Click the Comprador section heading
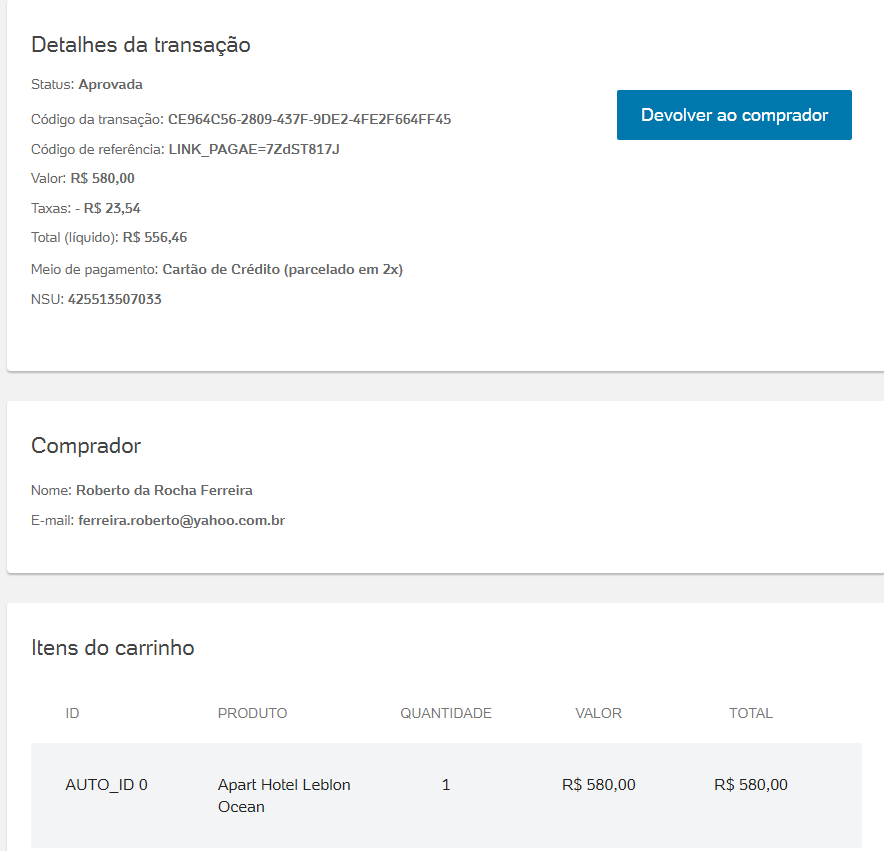 (86, 446)
